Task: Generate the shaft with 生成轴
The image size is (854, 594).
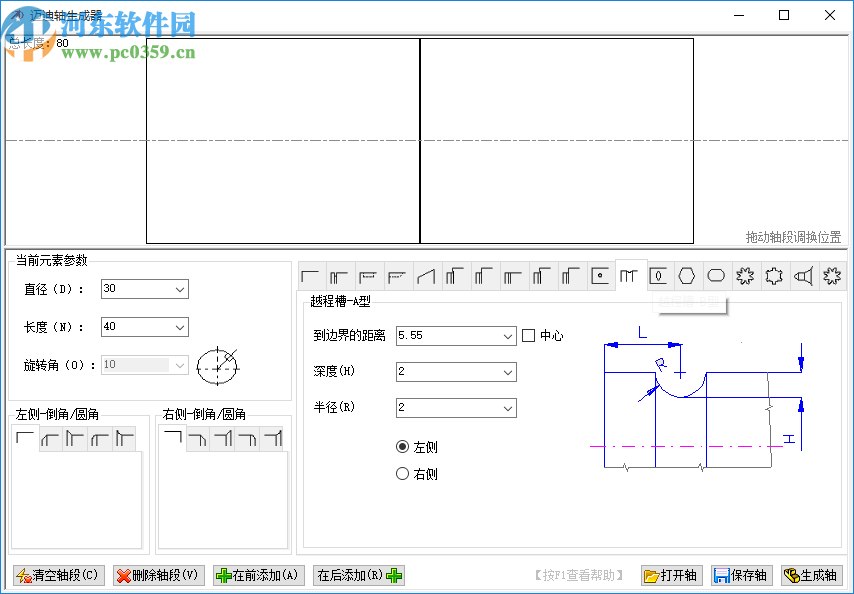Action: point(812,575)
